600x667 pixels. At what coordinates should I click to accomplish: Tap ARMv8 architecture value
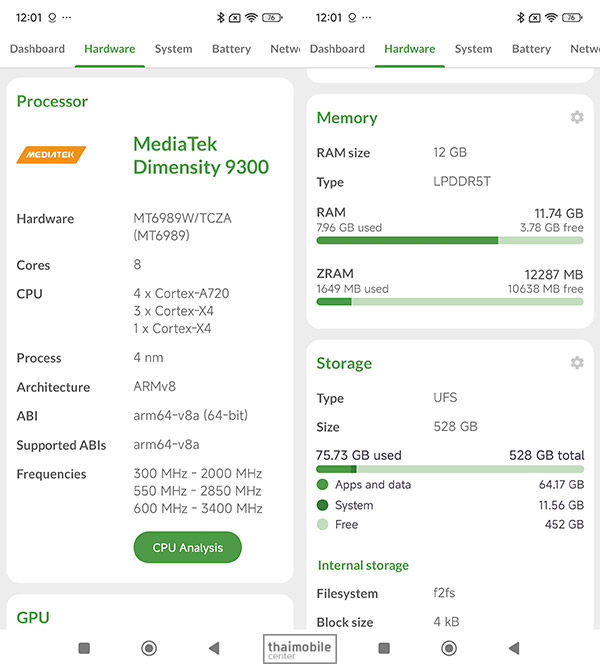pyautogui.click(x=154, y=386)
